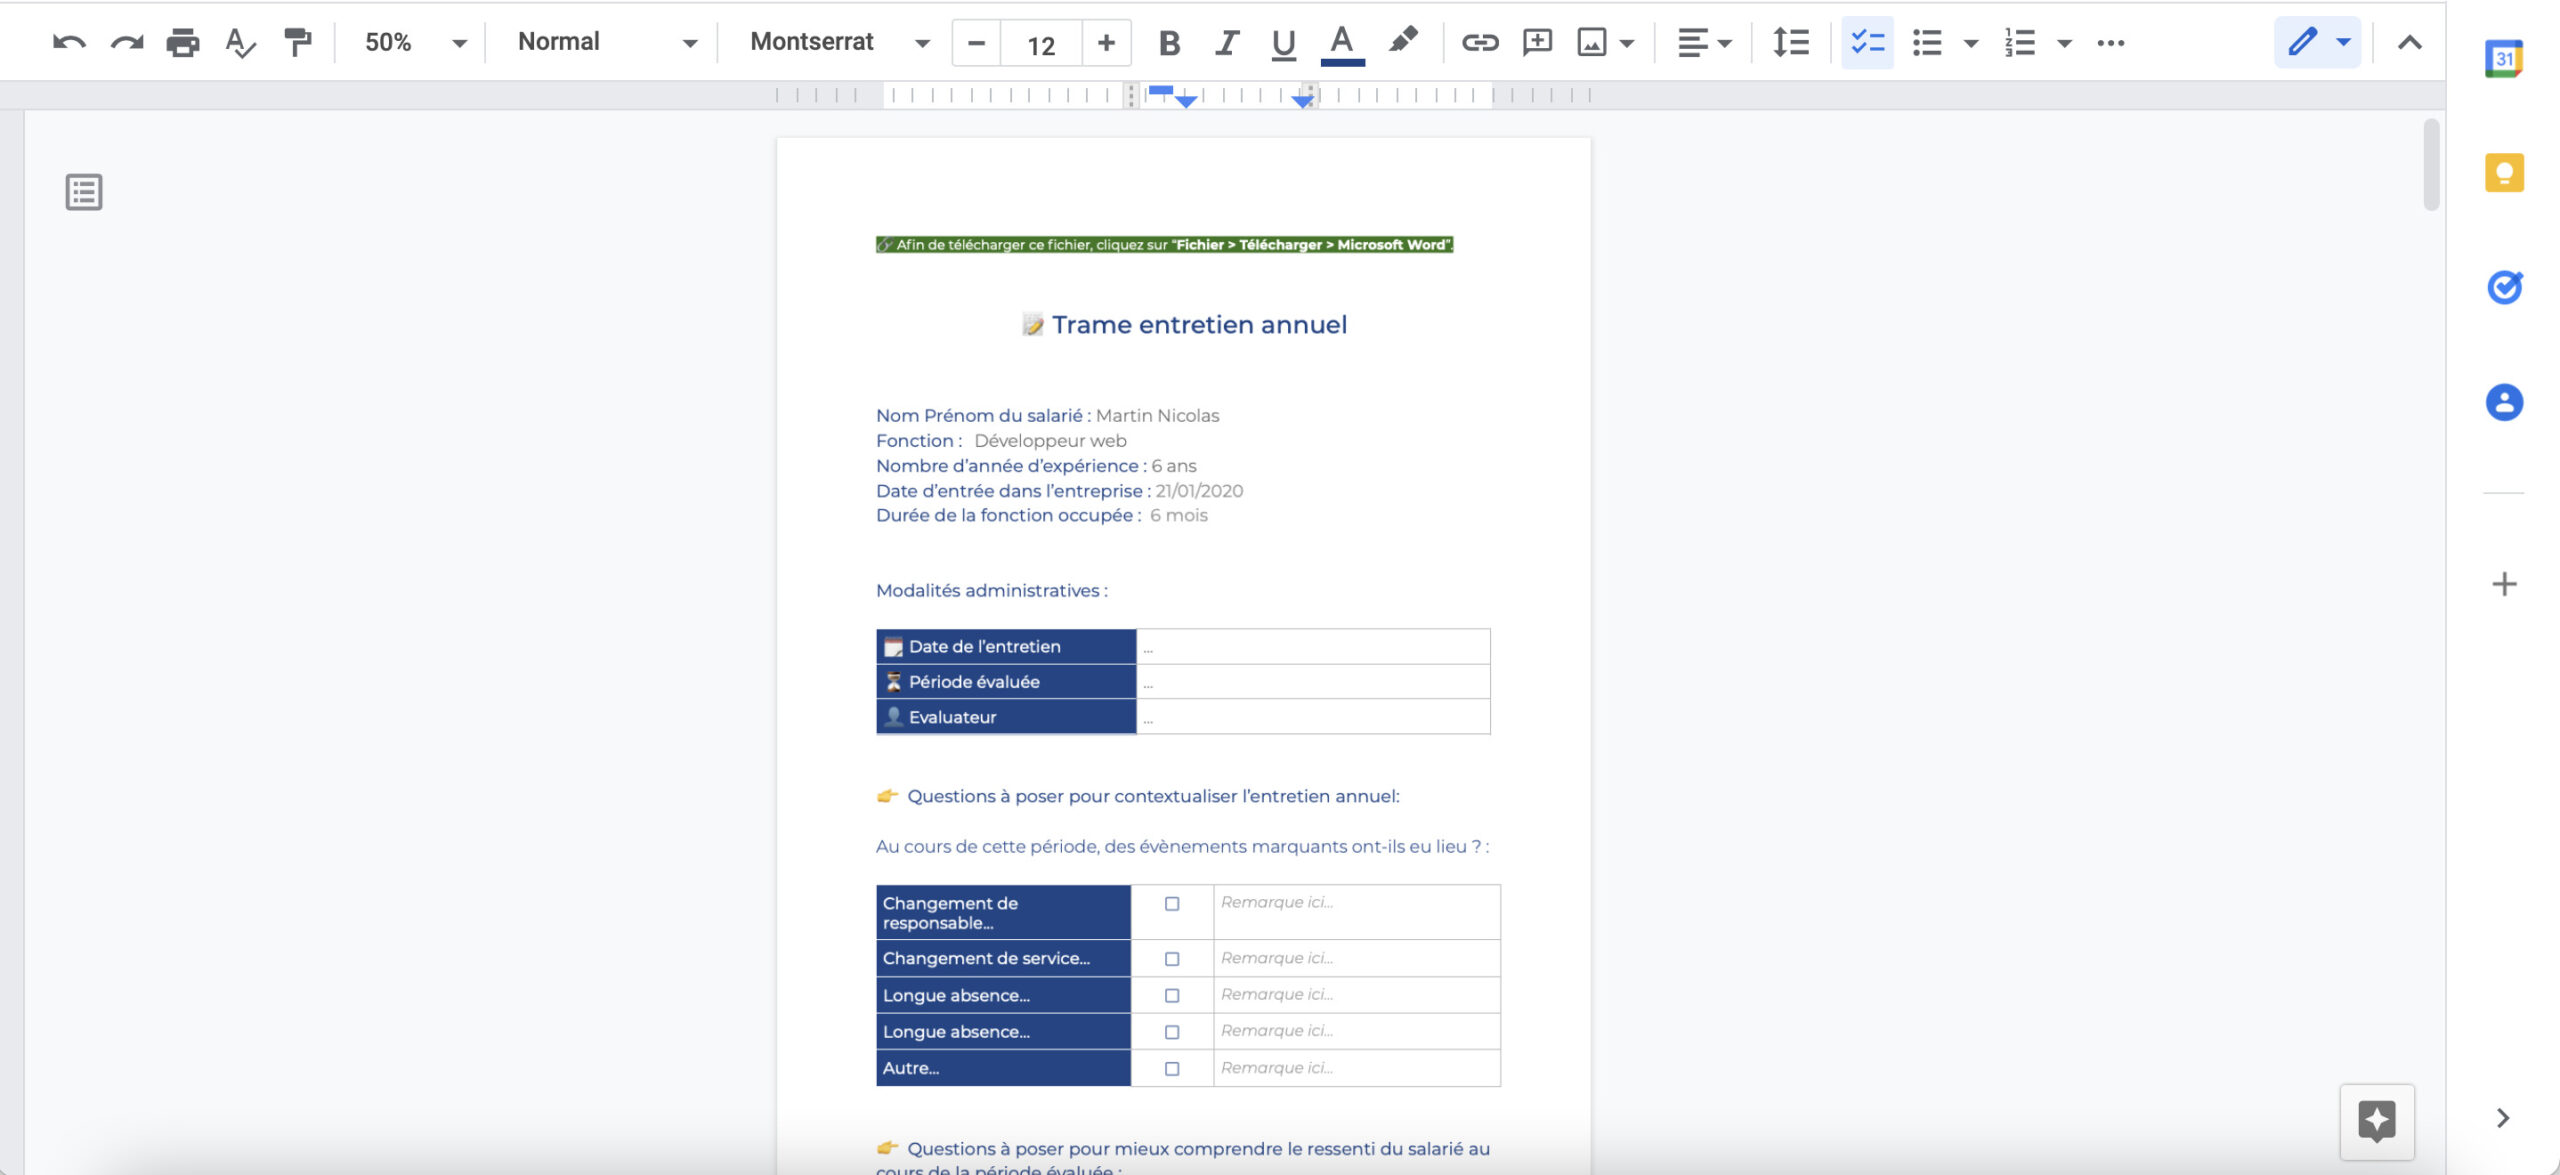Check the Changement de responsable checkbox
Viewport: 2560px width, 1175px height.
coord(1172,904)
